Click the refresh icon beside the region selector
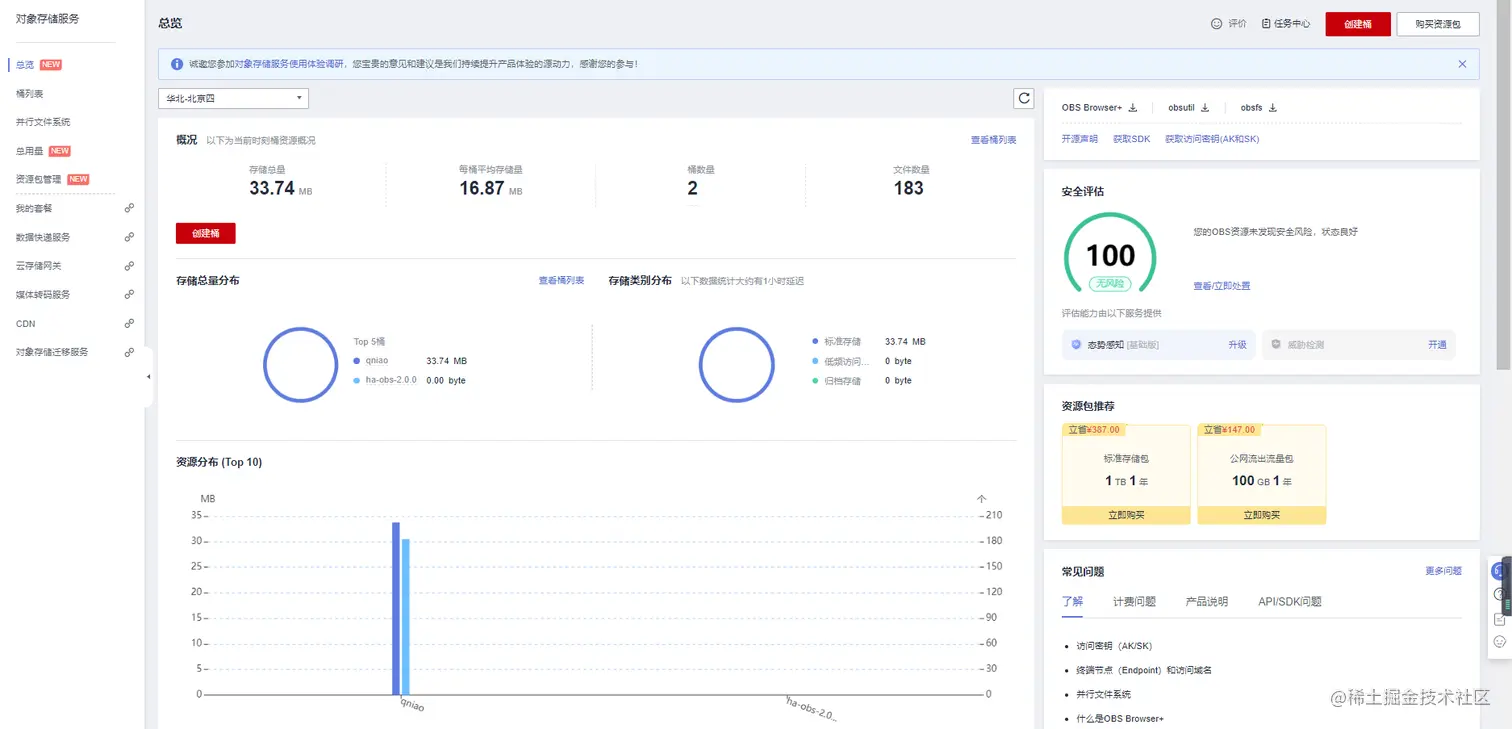 tap(1023, 98)
